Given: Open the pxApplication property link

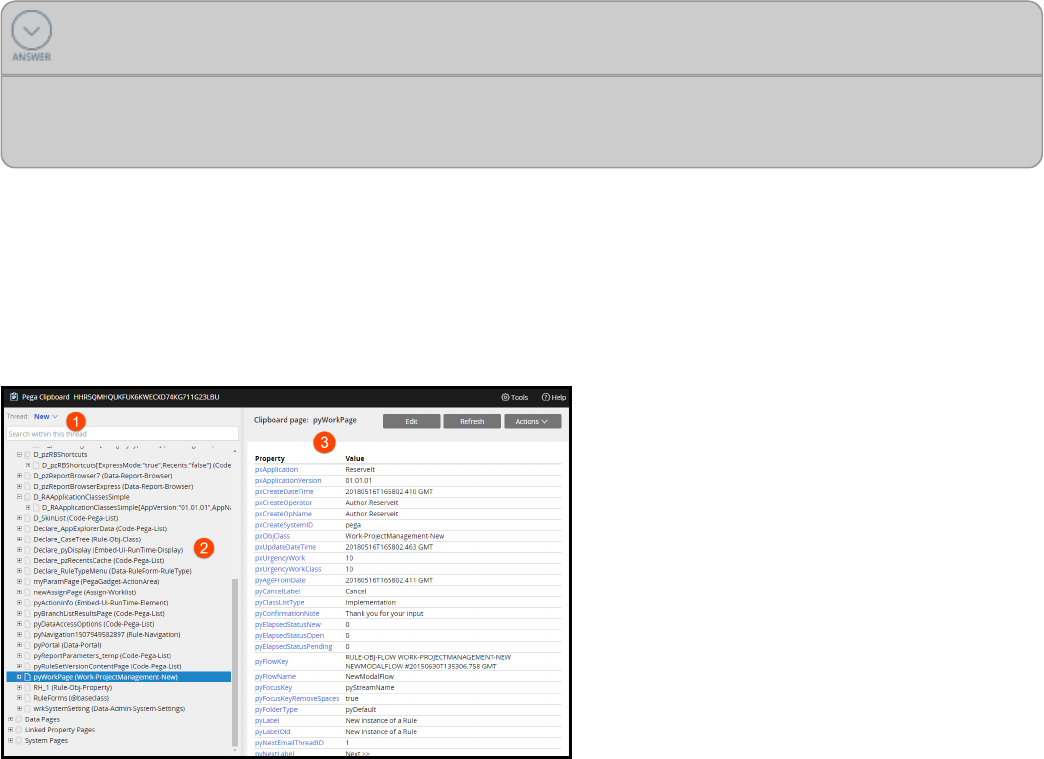Looking at the screenshot, I should 276,469.
